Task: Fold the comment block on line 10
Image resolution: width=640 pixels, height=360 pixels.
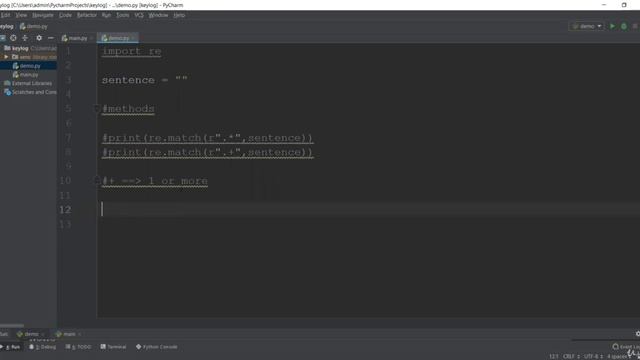Action: click(x=97, y=180)
